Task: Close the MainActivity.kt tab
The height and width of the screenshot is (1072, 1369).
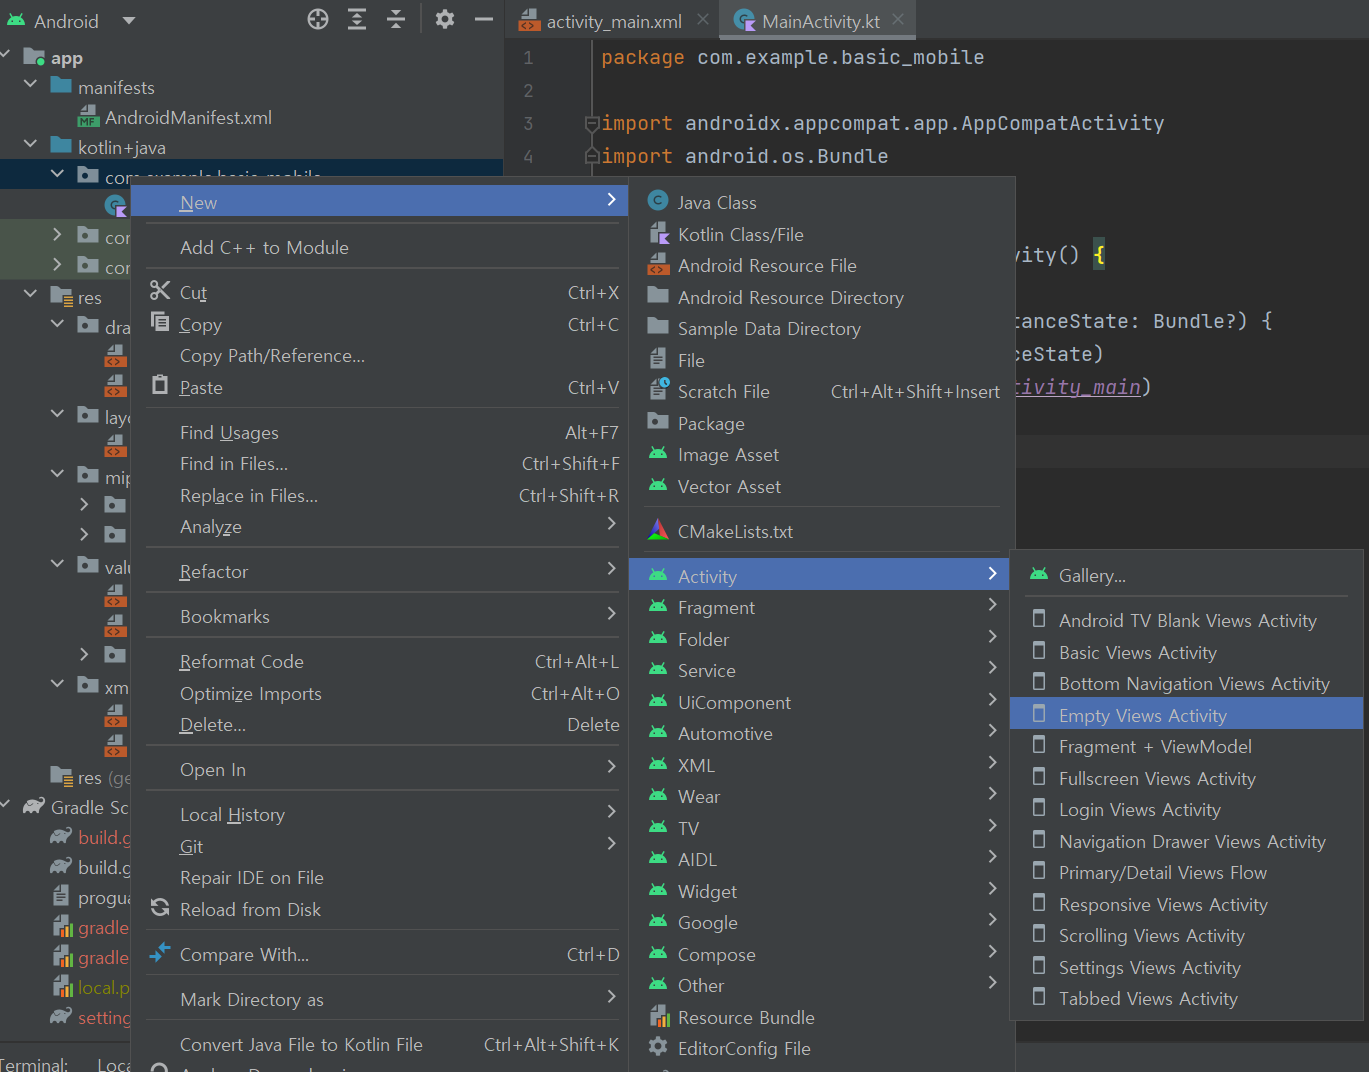Action: click(x=898, y=19)
